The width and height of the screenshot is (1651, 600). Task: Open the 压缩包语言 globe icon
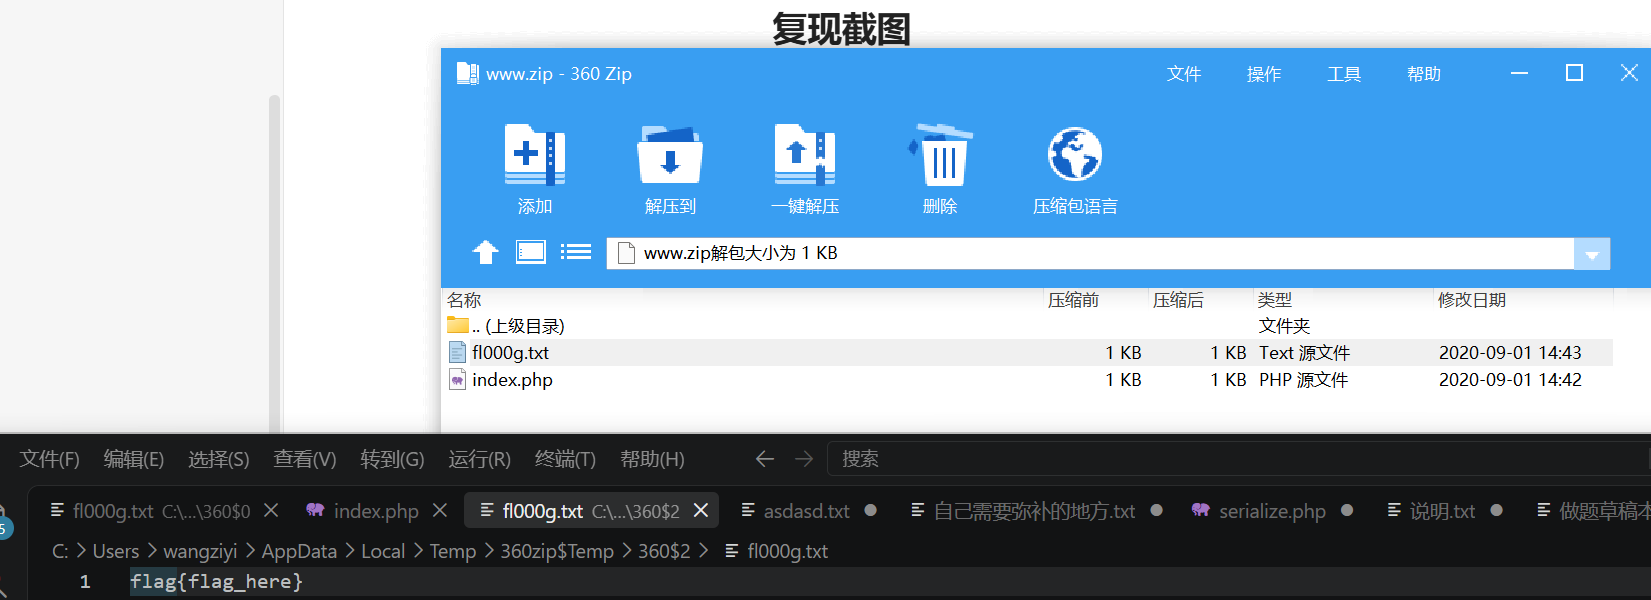click(1075, 154)
